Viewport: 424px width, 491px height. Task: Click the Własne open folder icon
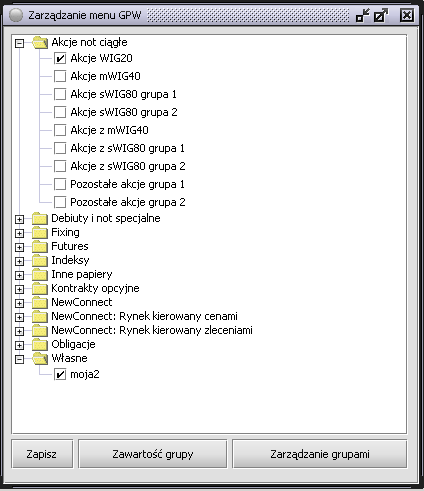tap(40, 359)
